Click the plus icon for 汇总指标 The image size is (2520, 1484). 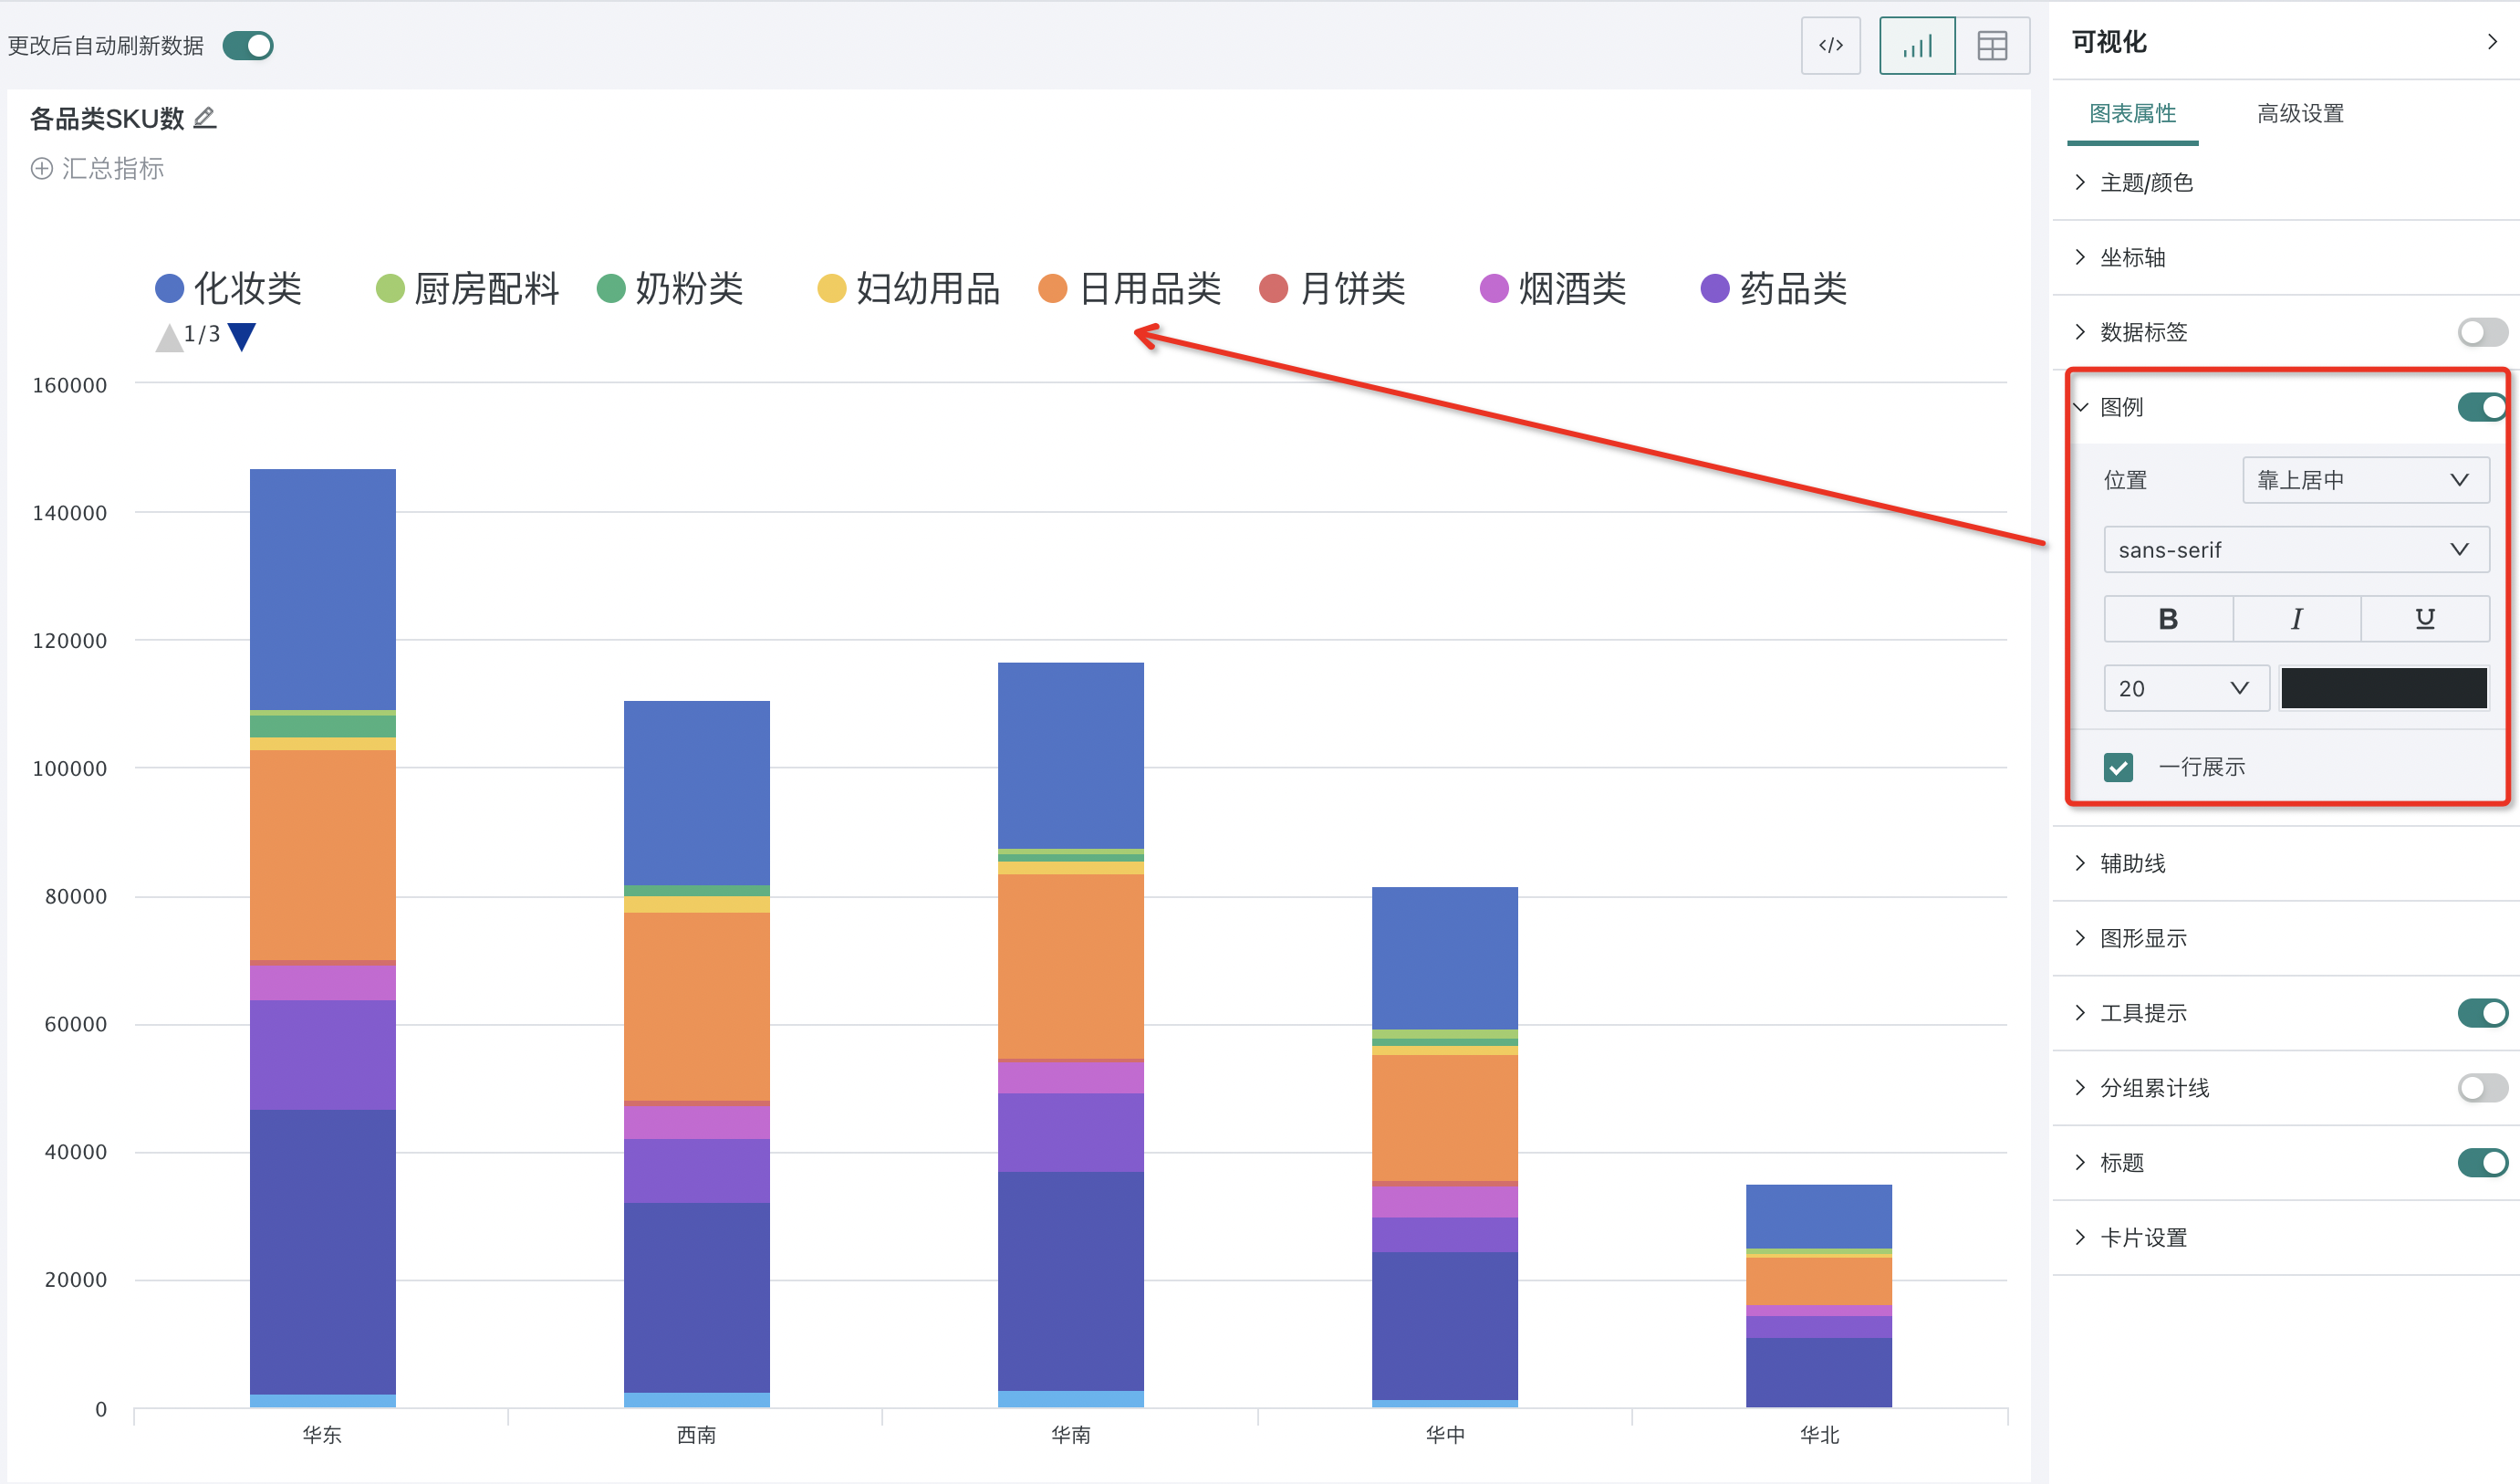point(41,168)
